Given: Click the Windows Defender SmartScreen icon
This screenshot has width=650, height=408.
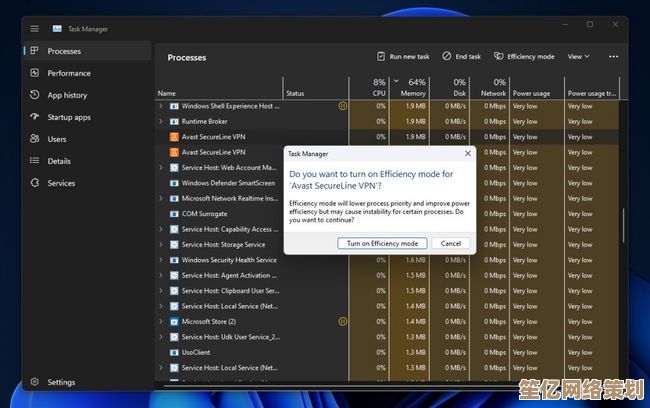Looking at the screenshot, I should 174,183.
